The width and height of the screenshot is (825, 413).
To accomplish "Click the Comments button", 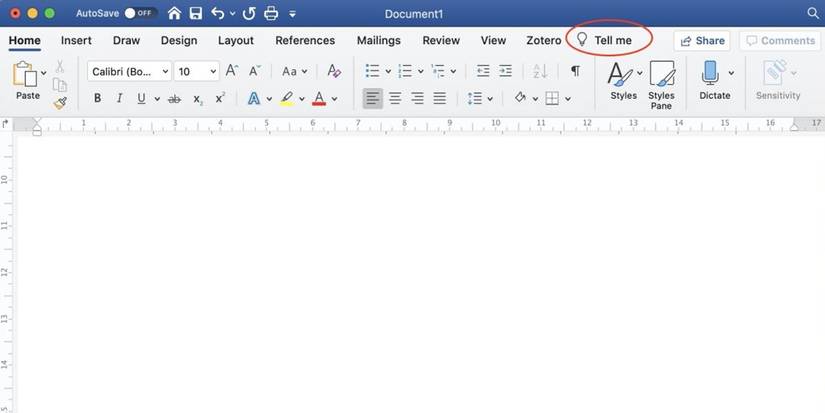I will [781, 41].
